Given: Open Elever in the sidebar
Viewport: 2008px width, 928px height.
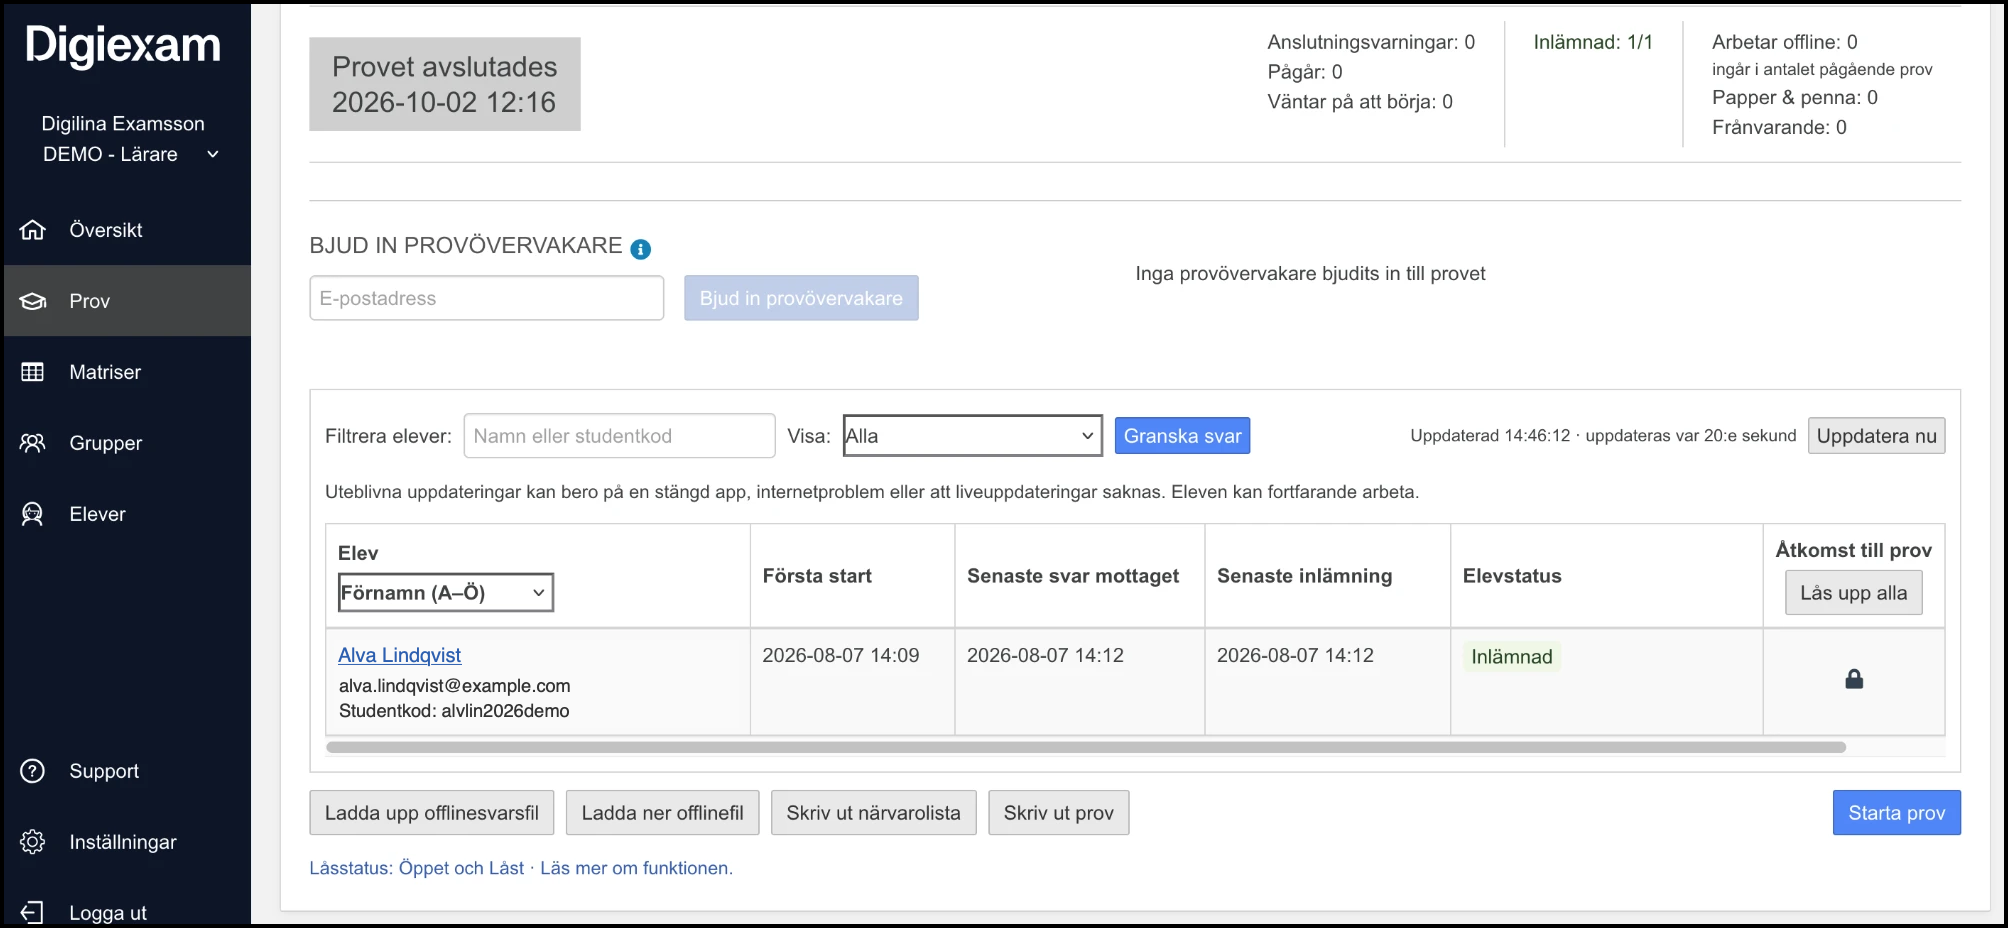Looking at the screenshot, I should click(x=127, y=514).
